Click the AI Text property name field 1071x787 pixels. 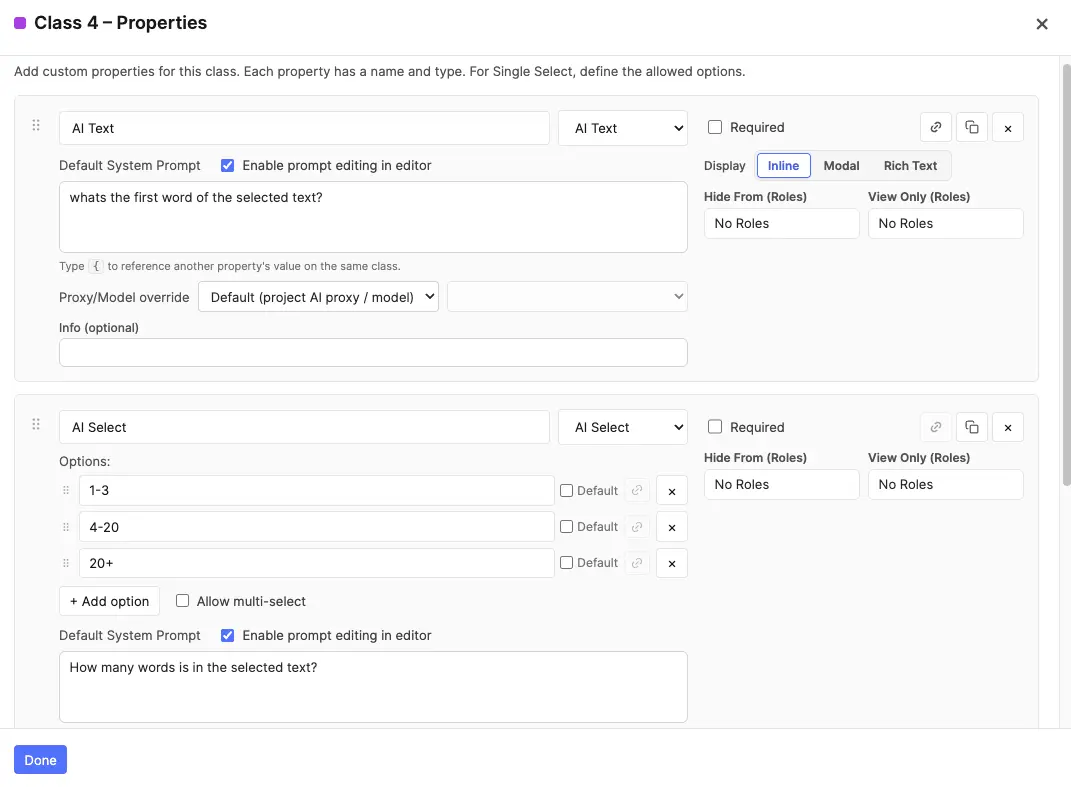(304, 128)
